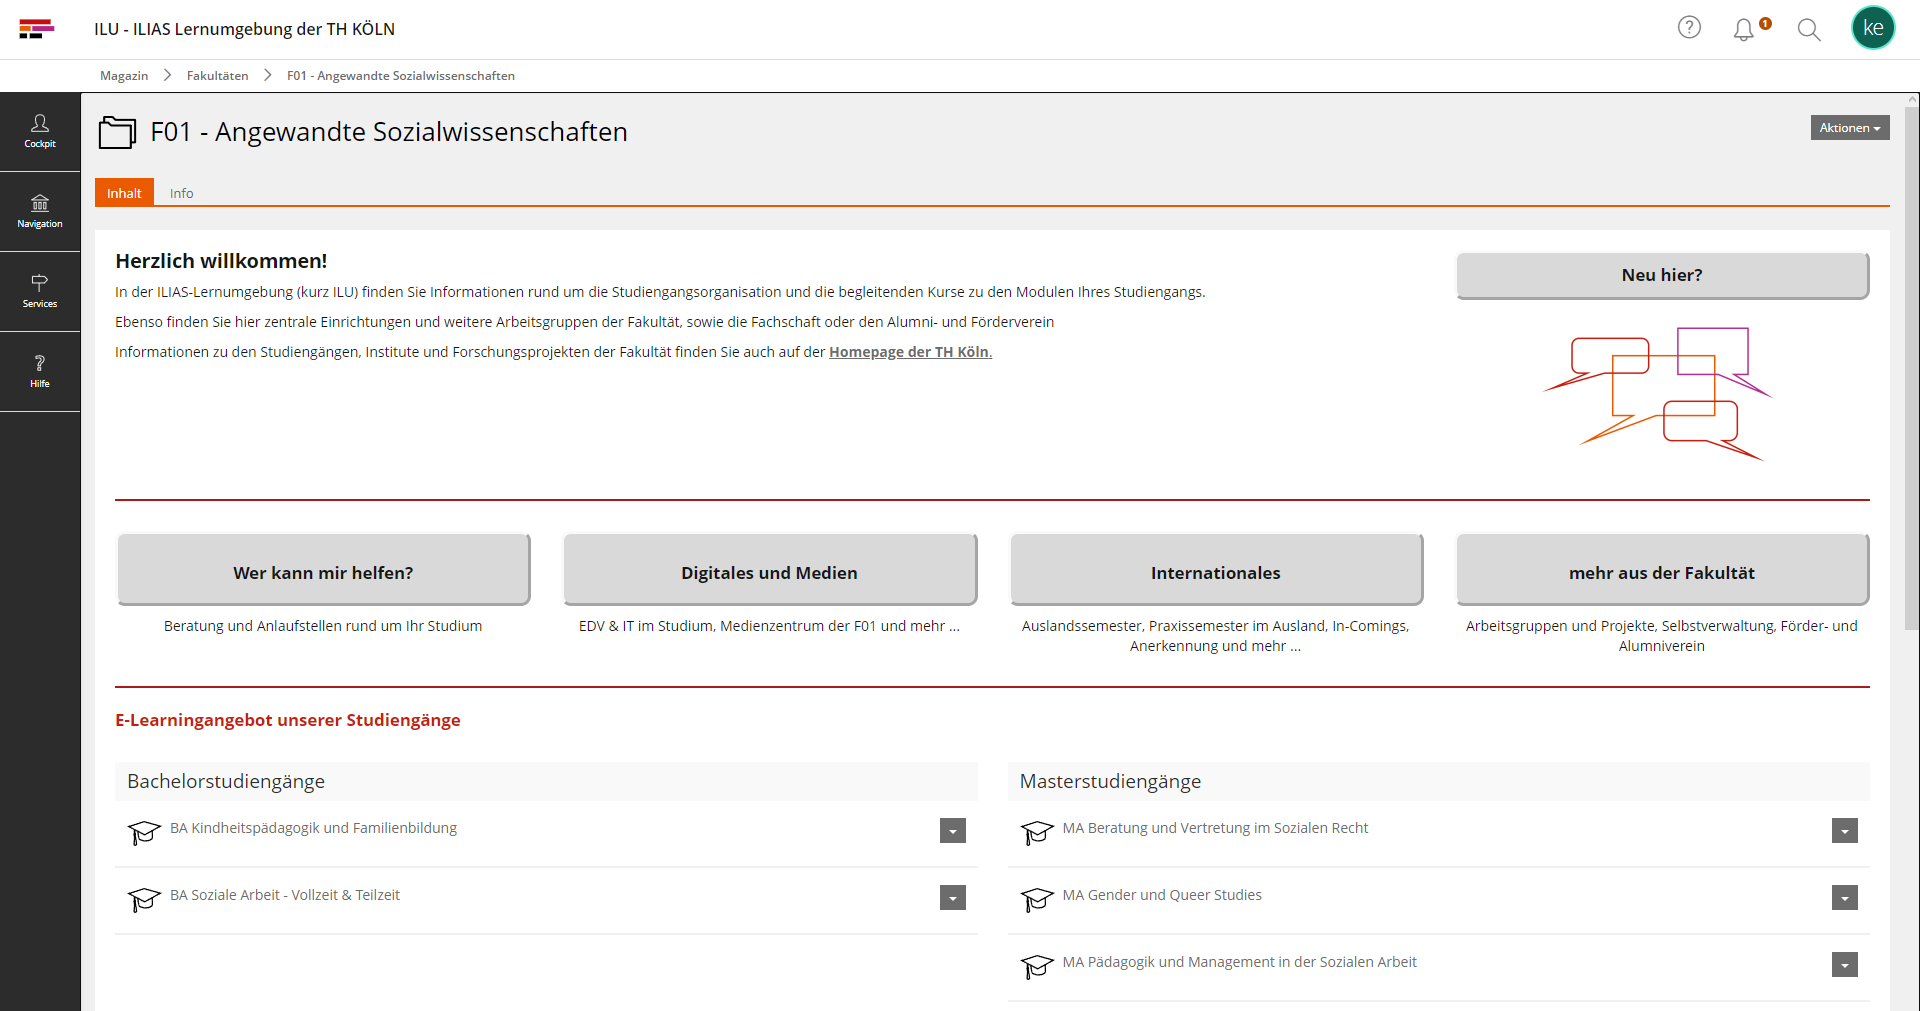The height and width of the screenshot is (1011, 1920).
Task: Click the help question mark icon in header
Action: click(1689, 28)
